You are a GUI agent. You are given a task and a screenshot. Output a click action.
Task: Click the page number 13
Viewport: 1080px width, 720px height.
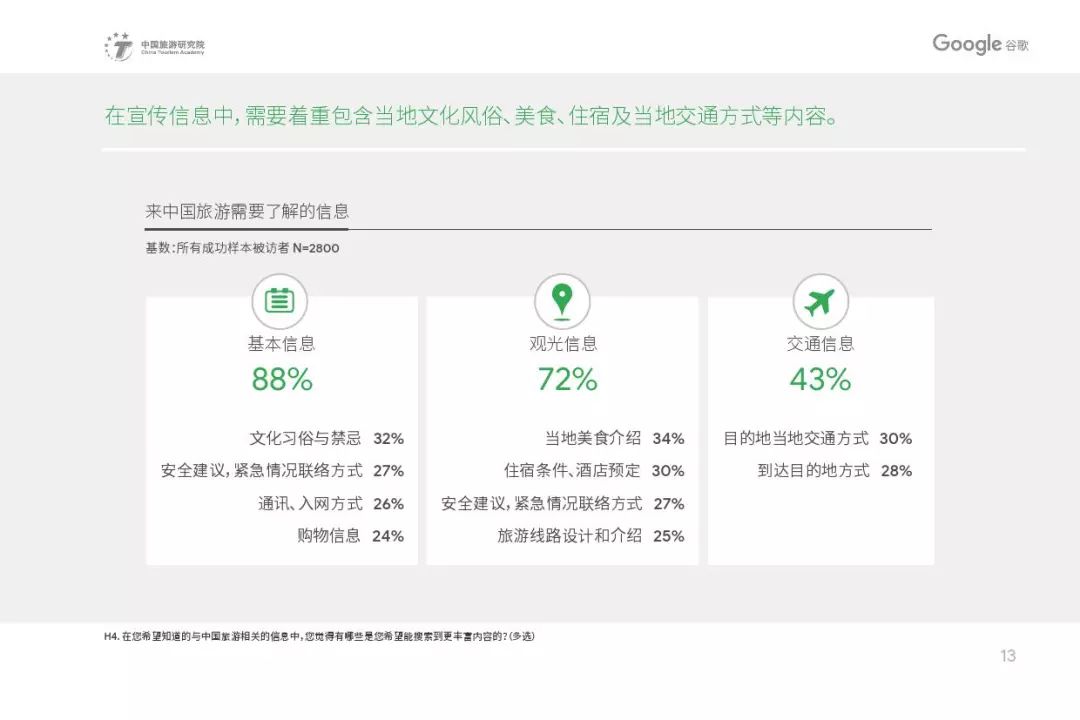click(x=1008, y=655)
